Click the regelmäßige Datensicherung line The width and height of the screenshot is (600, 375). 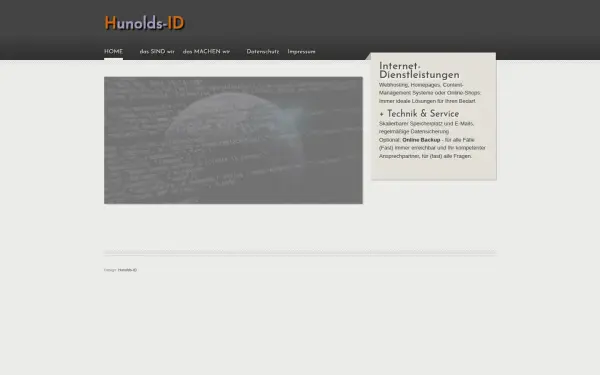coord(414,132)
